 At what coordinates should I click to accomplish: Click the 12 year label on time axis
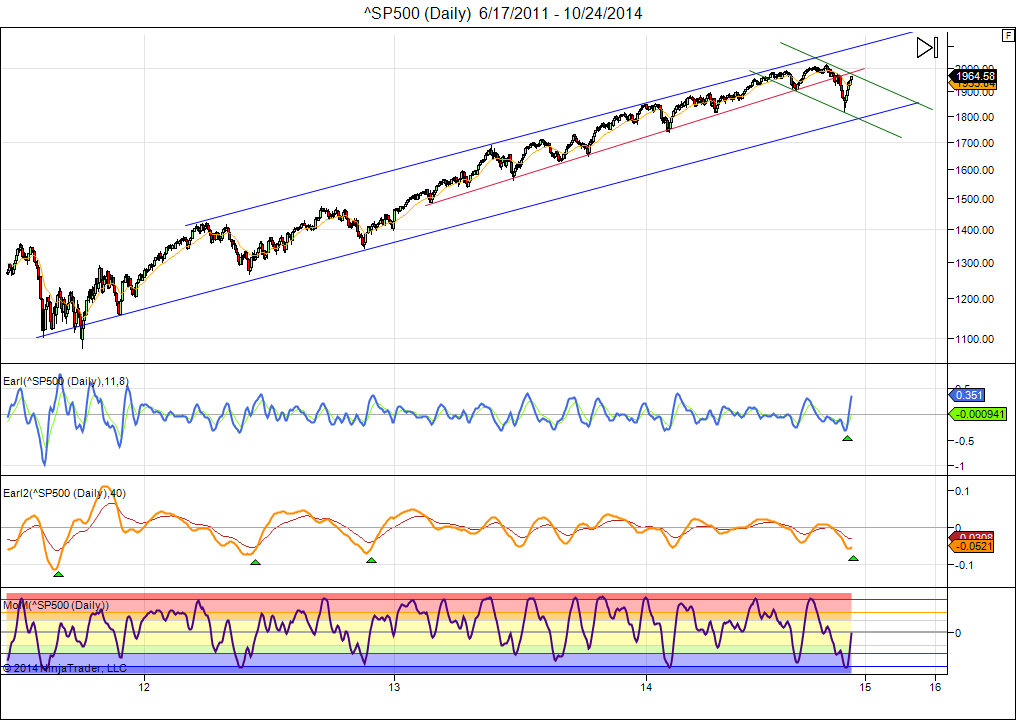click(x=144, y=687)
